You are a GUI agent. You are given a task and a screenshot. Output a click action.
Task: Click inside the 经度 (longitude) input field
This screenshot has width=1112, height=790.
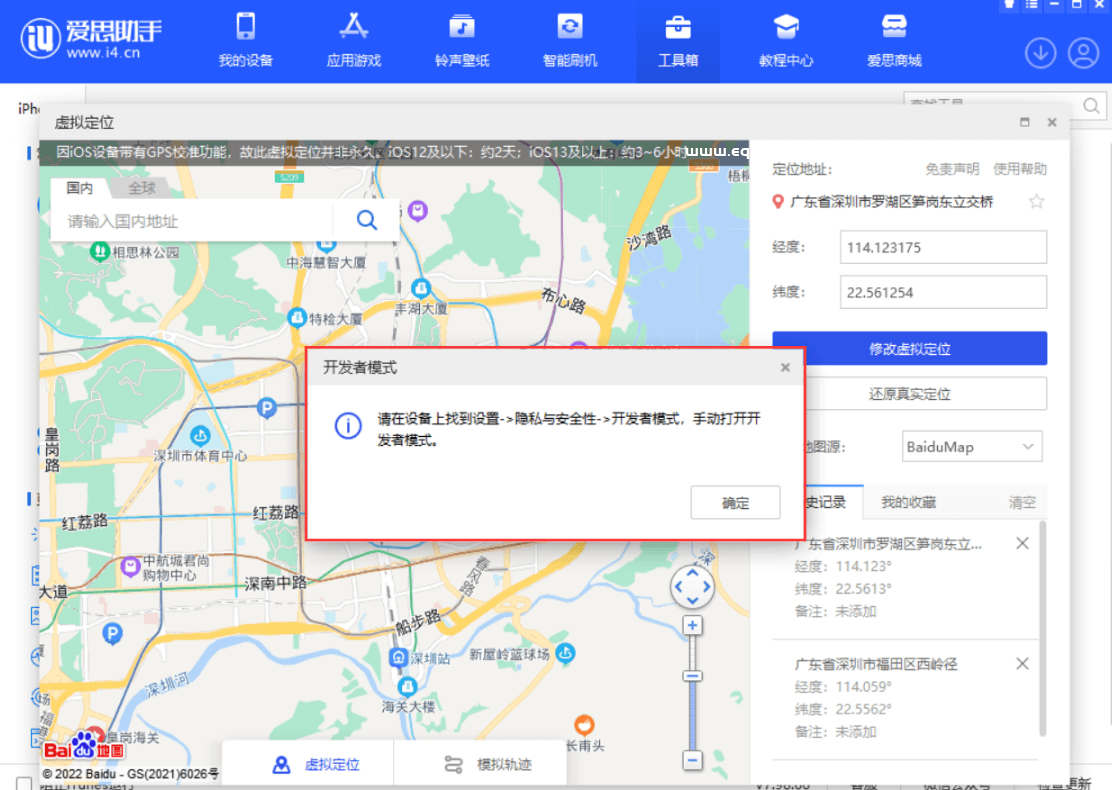click(941, 247)
